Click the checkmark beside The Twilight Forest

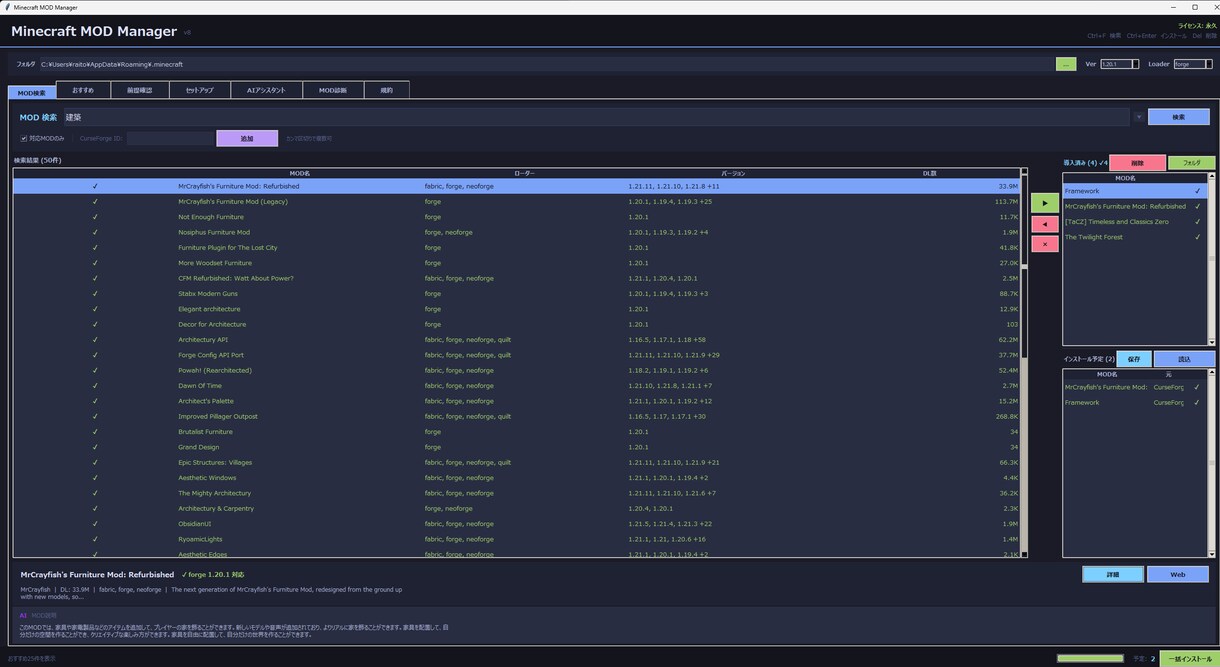(1197, 237)
